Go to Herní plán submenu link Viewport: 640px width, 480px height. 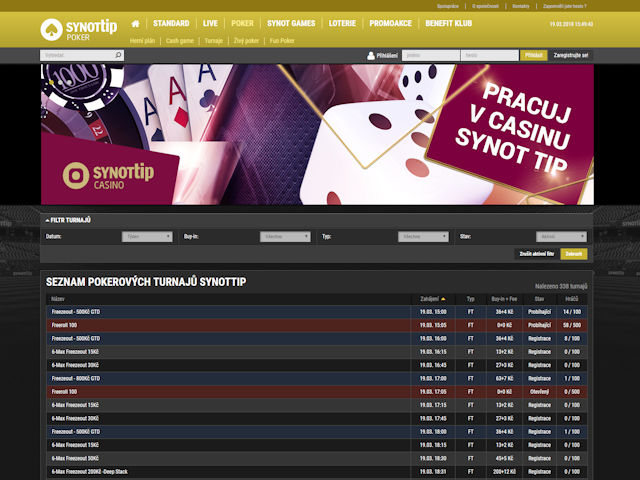click(142, 41)
